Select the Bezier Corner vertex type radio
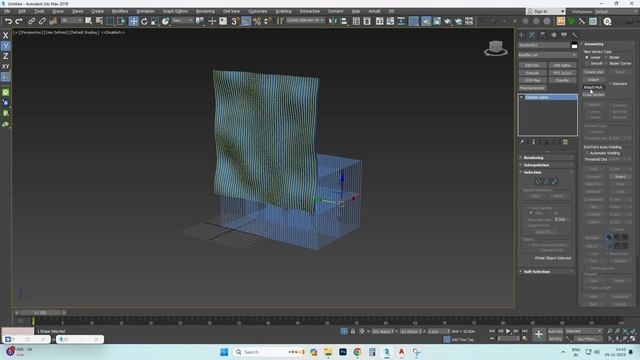This screenshot has width=640, height=360. tap(606, 63)
